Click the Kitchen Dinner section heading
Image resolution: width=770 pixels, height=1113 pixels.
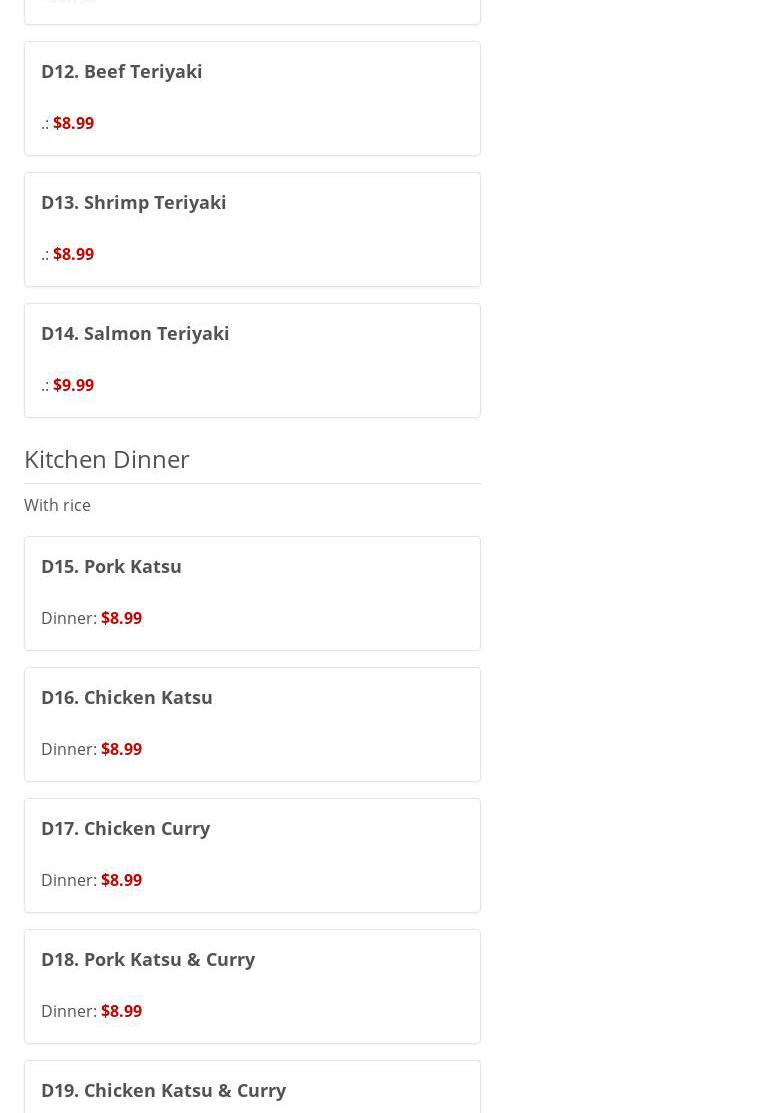point(107,459)
